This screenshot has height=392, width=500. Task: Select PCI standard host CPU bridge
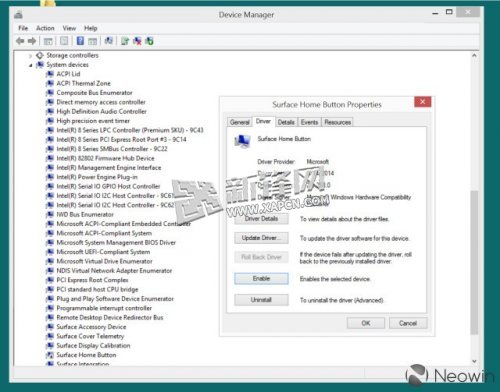(x=97, y=289)
